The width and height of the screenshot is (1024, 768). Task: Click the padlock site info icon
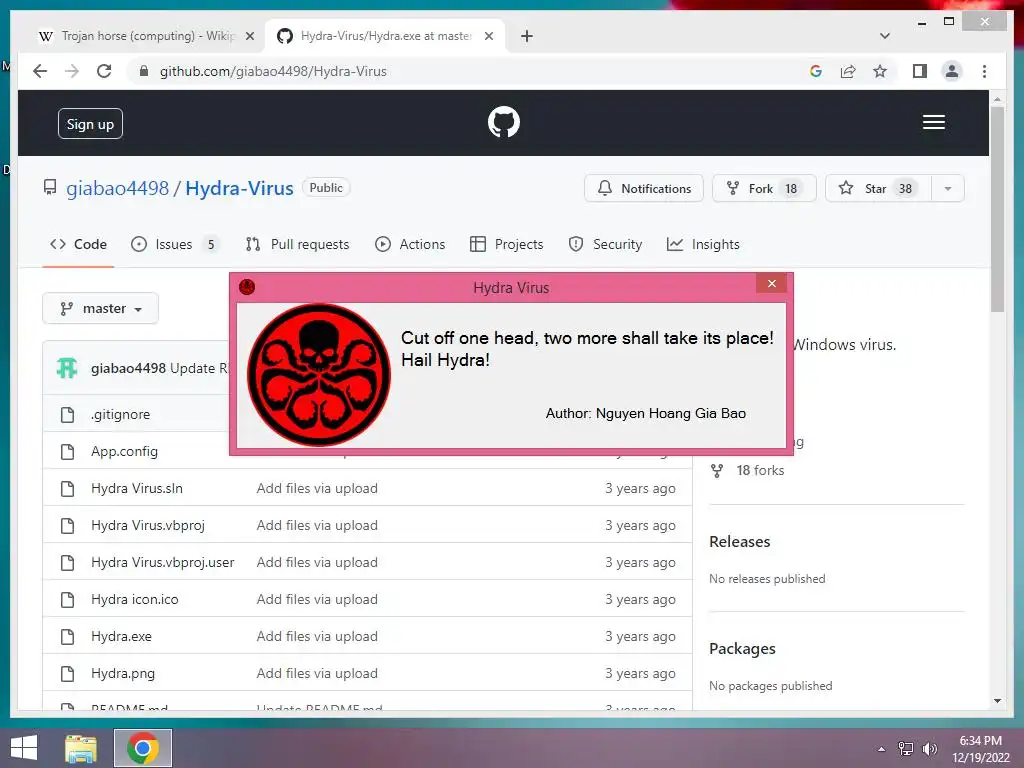[144, 71]
